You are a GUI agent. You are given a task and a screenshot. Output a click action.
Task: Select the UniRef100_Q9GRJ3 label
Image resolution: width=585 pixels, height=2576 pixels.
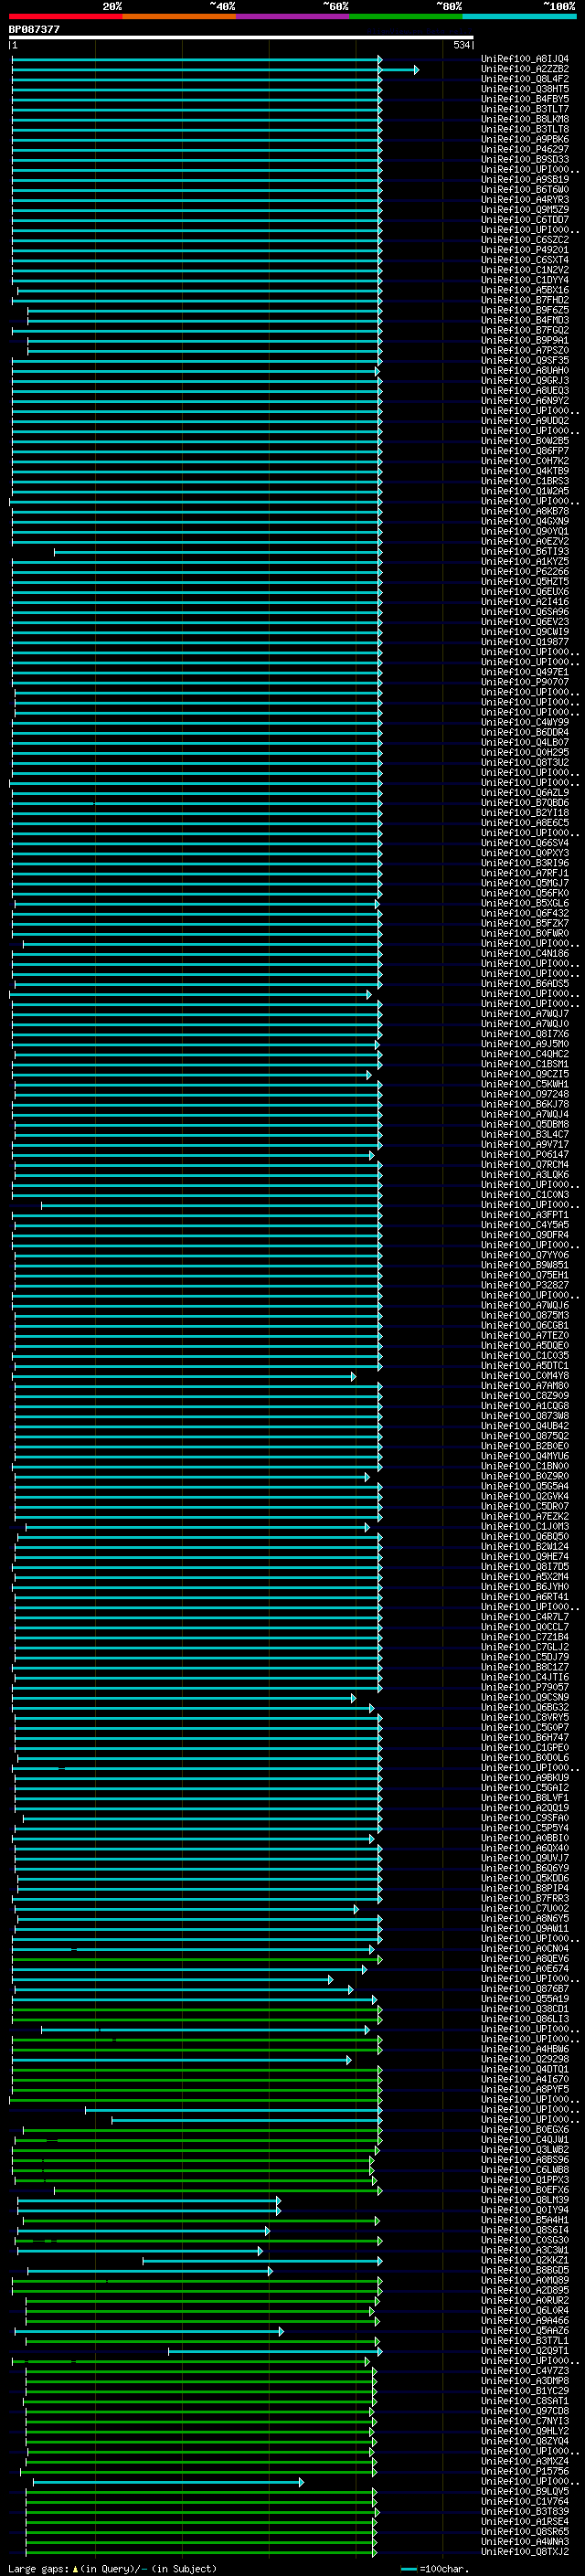(x=525, y=381)
